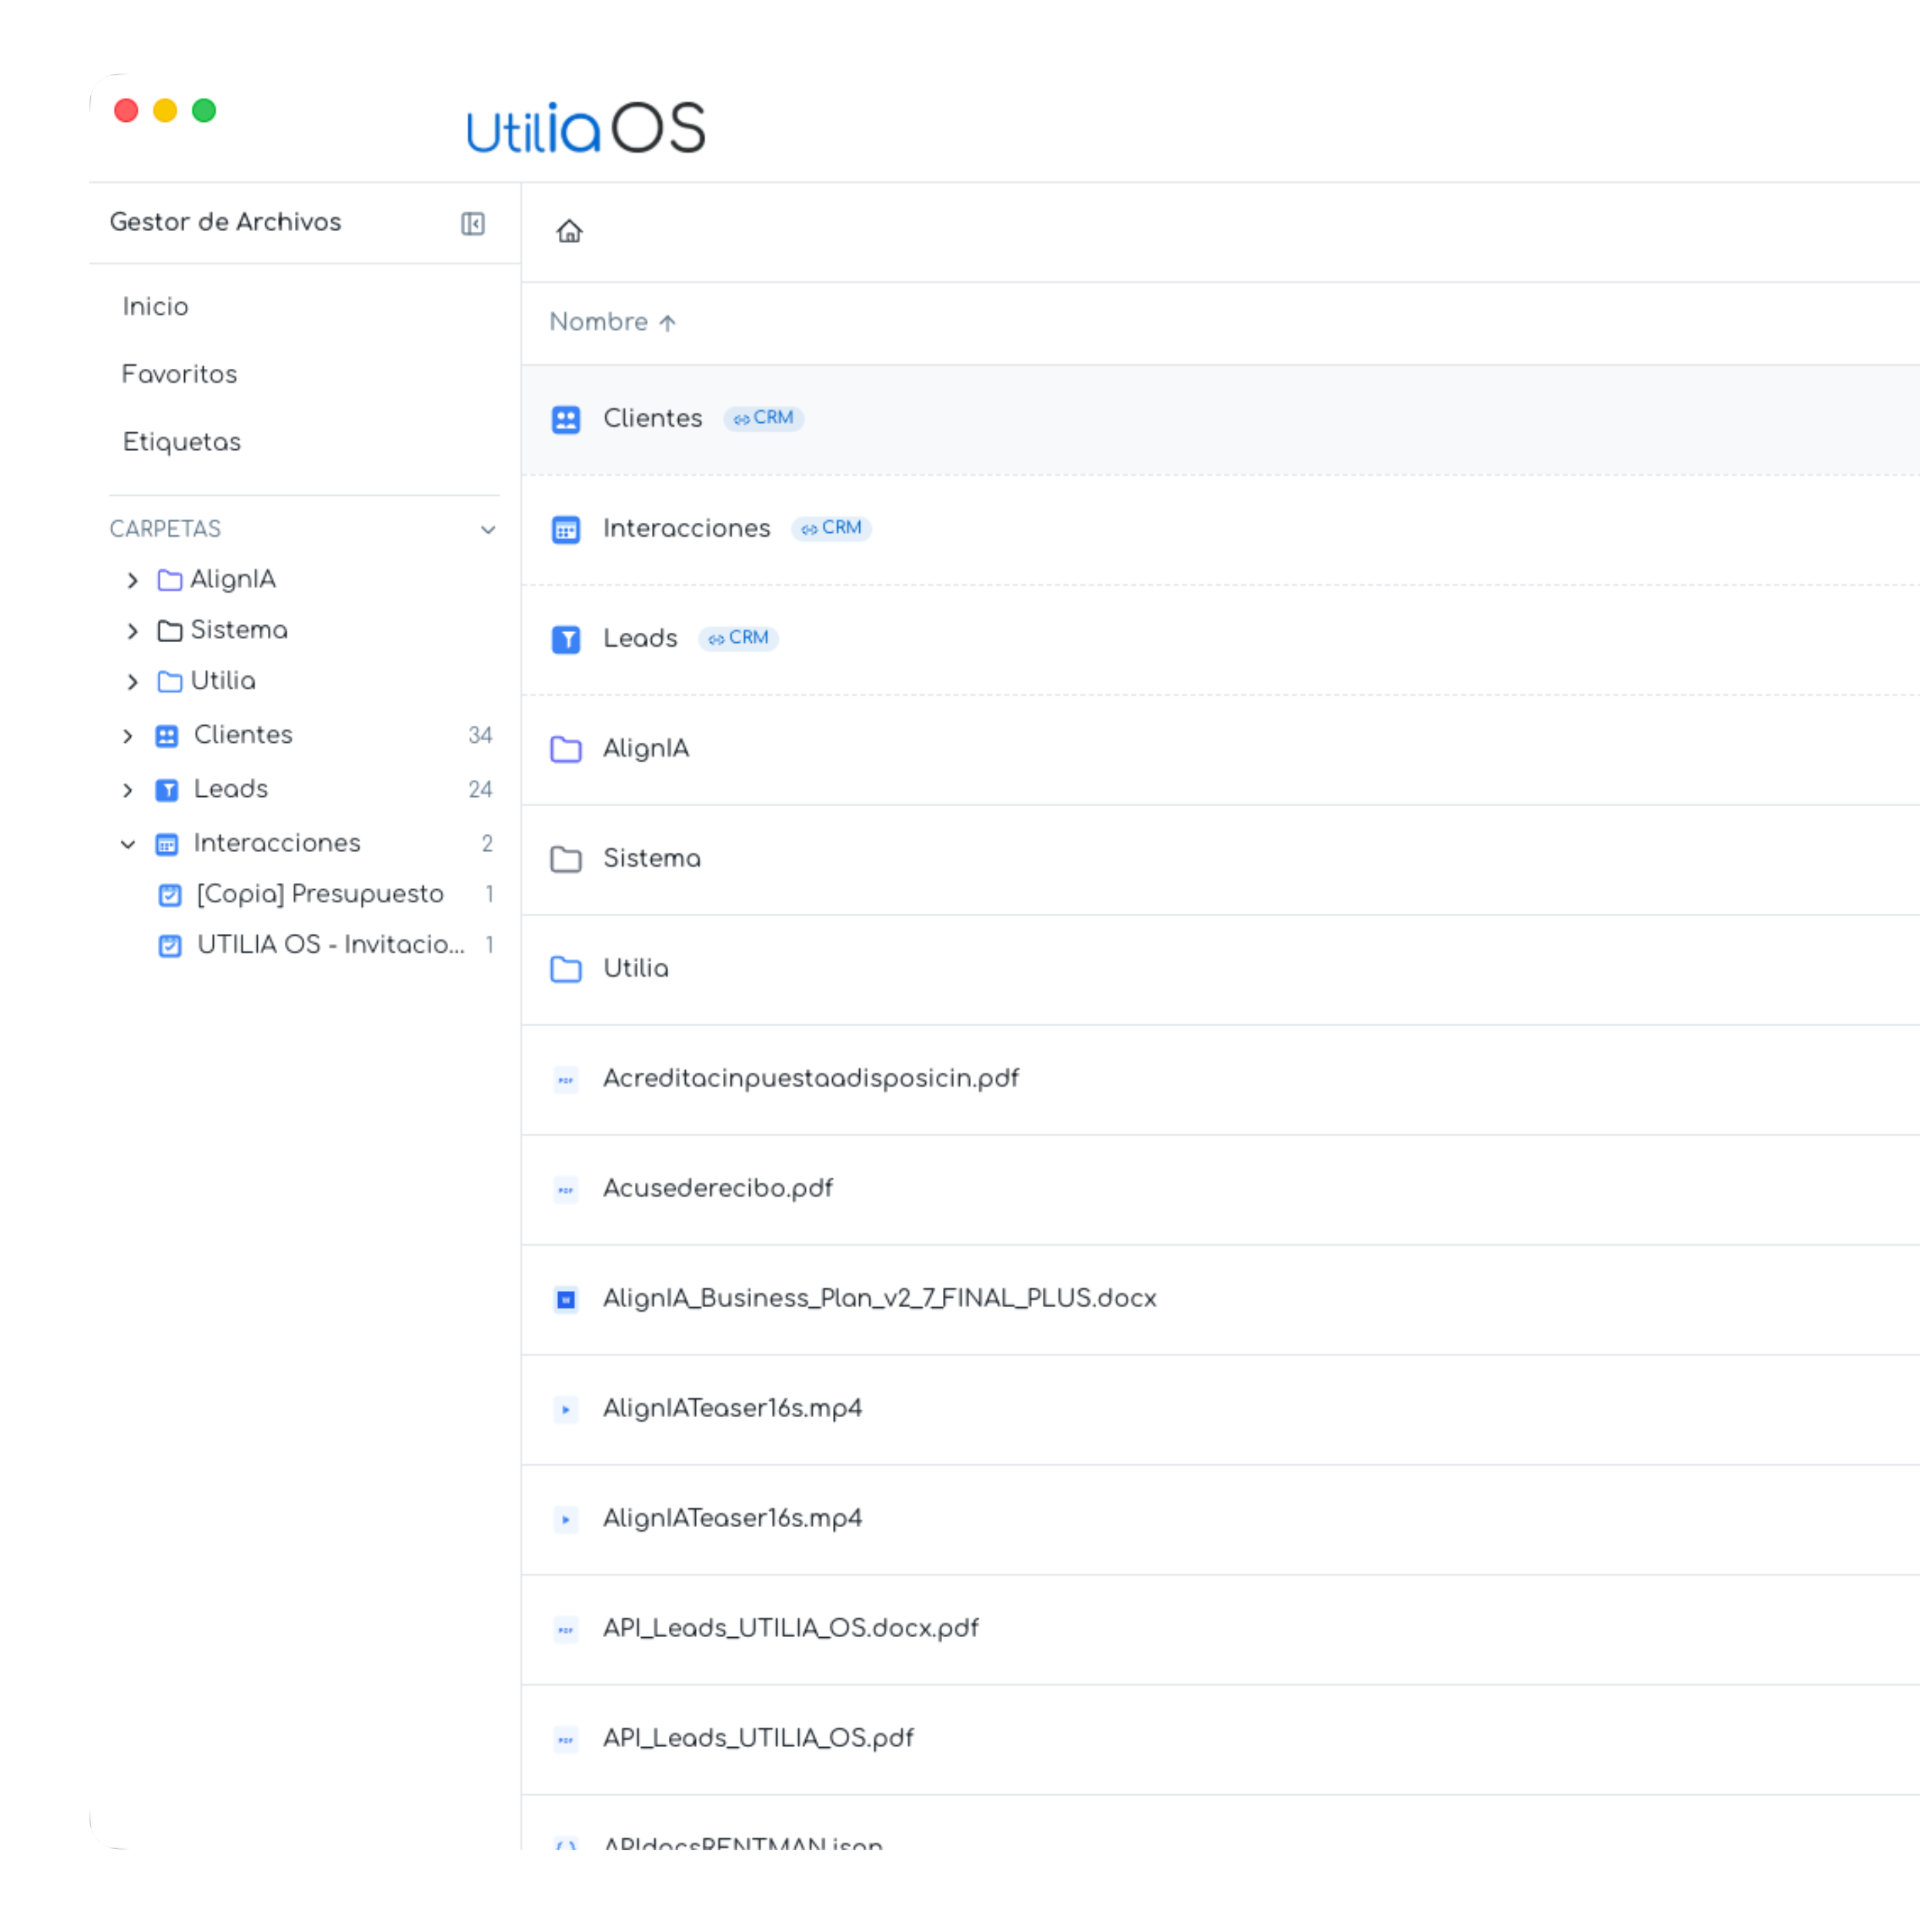Collapse the Gestor de Archivos sidebar panel
Viewport: 1920px width, 1920px height.
tap(473, 223)
